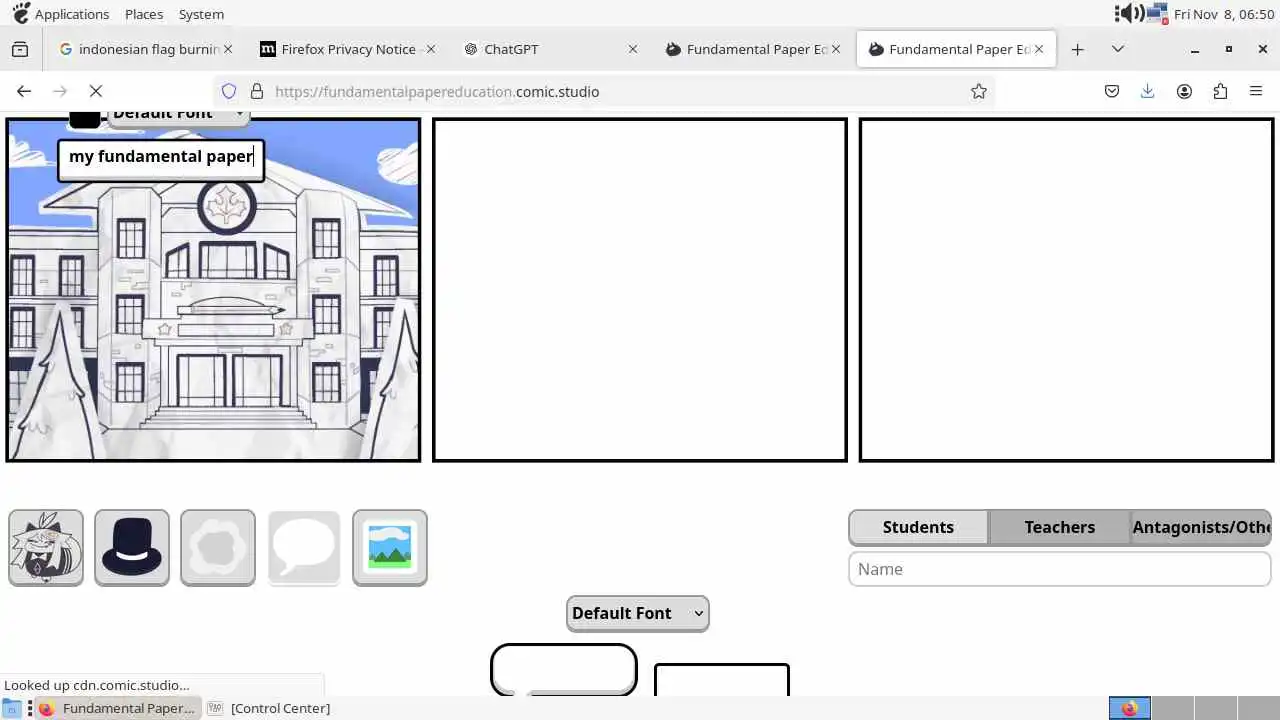Open the characters category icon

tap(46, 547)
